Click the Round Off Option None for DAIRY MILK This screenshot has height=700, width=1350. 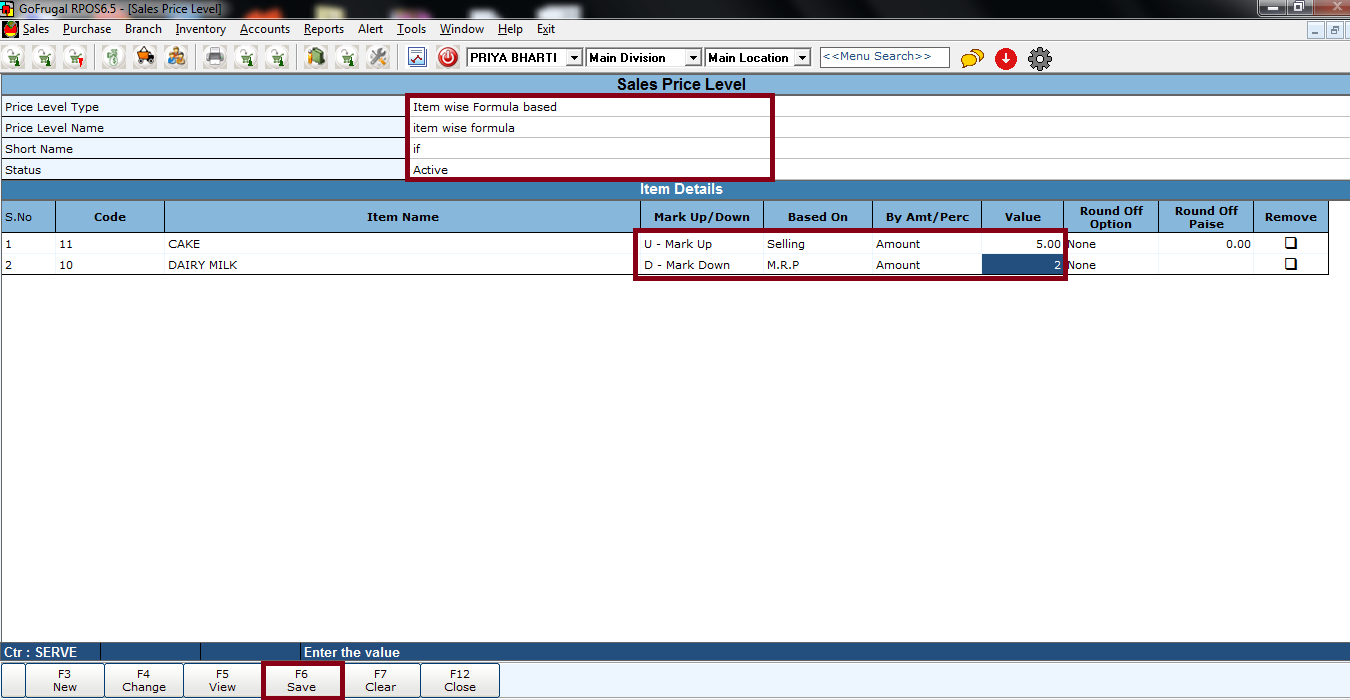point(1111,265)
